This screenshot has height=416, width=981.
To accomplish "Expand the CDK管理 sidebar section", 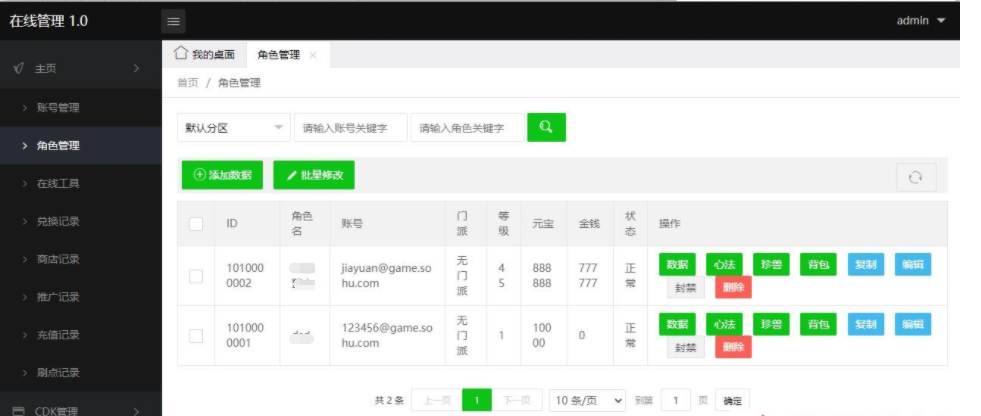I will point(80,409).
